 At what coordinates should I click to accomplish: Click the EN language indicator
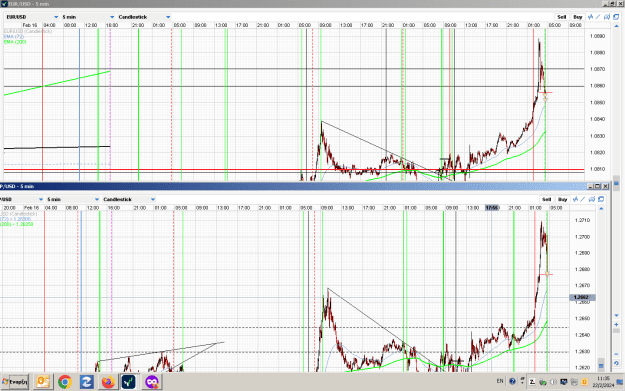[x=500, y=381]
